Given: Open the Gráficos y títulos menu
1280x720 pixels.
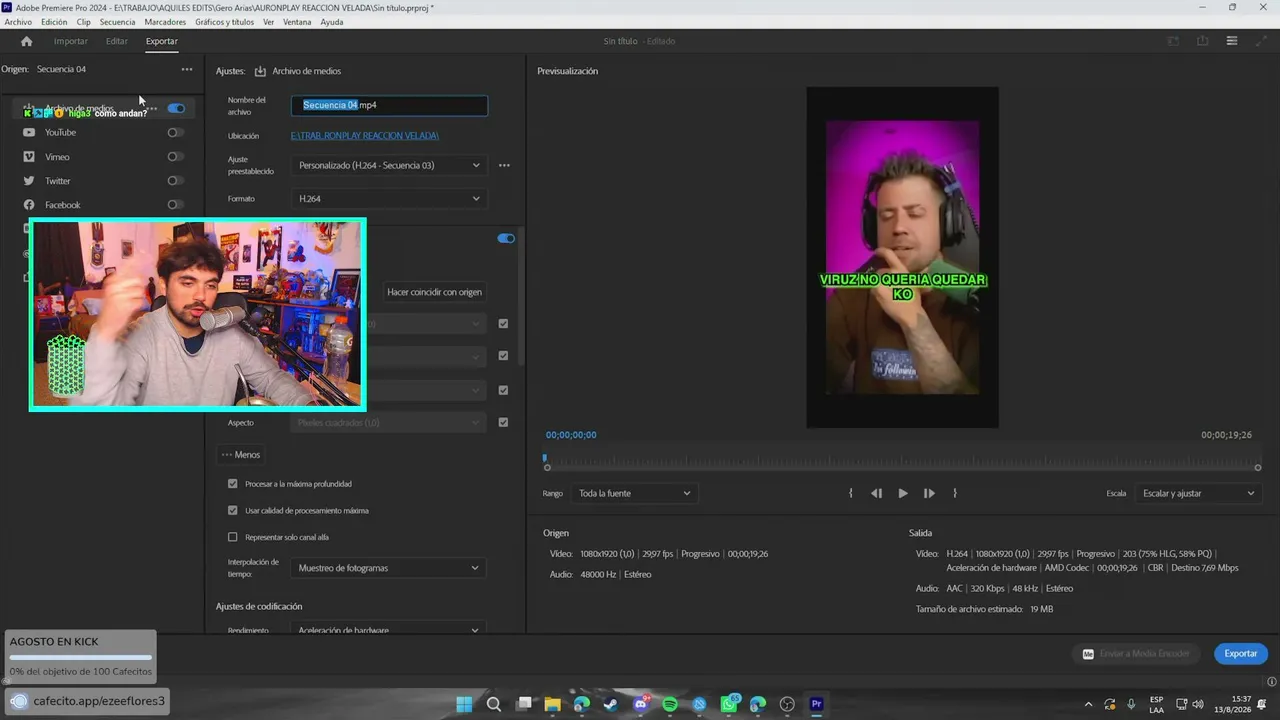Looking at the screenshot, I should [x=224, y=22].
